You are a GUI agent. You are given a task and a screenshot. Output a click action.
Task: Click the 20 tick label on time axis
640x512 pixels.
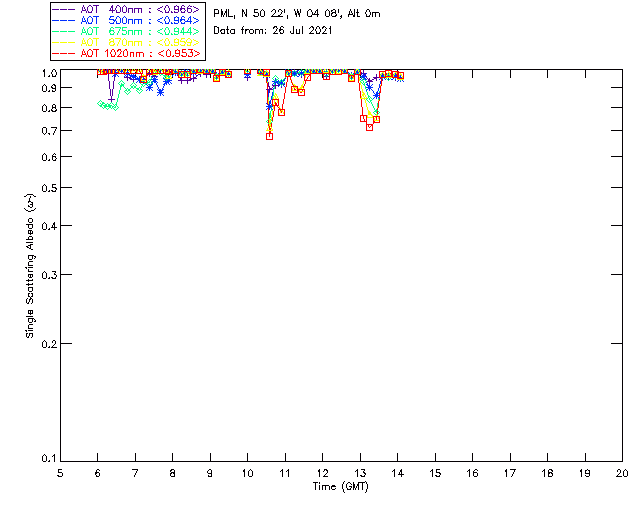tap(622, 473)
